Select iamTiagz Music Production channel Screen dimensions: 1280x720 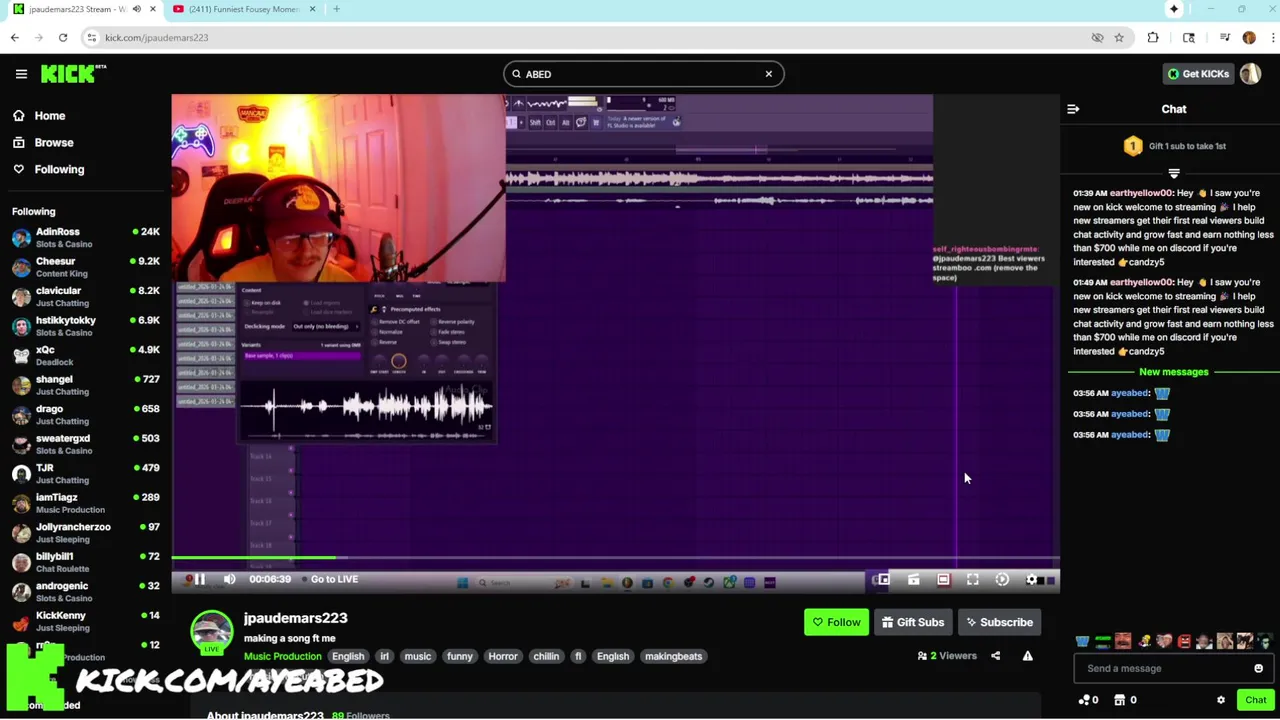click(85, 503)
